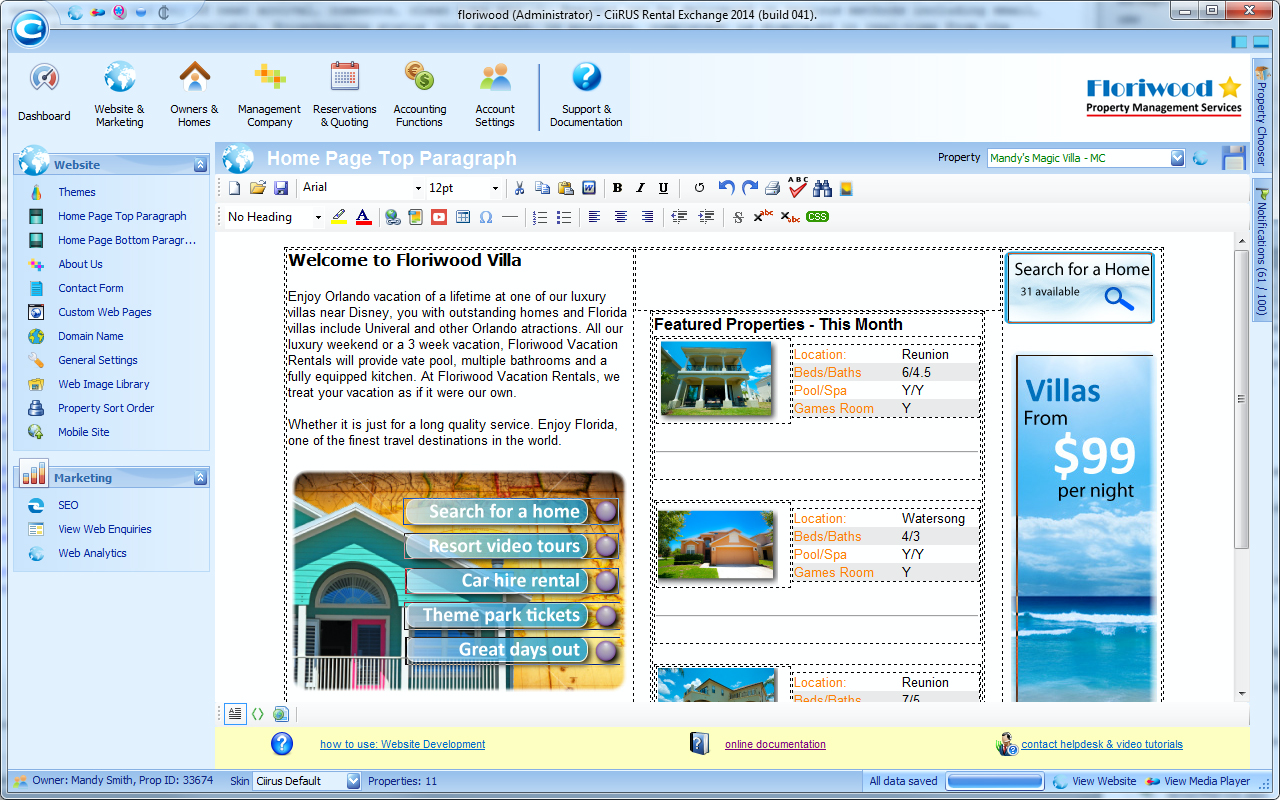This screenshot has width=1280, height=800.
Task: Click the Undo arrow icon
Action: pyautogui.click(x=727, y=188)
